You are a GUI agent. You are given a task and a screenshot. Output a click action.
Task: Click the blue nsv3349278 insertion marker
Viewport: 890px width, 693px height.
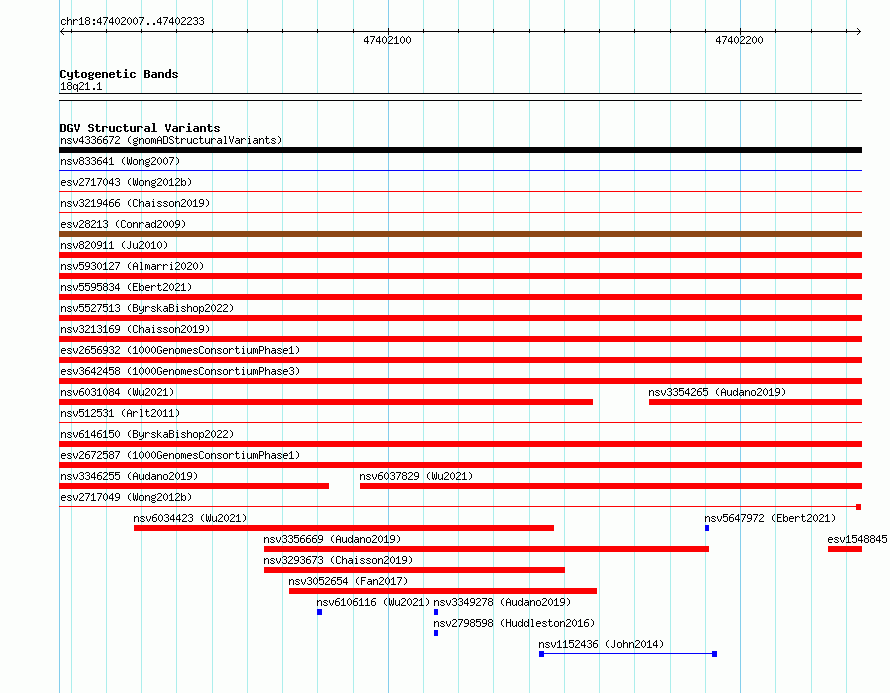tap(436, 612)
